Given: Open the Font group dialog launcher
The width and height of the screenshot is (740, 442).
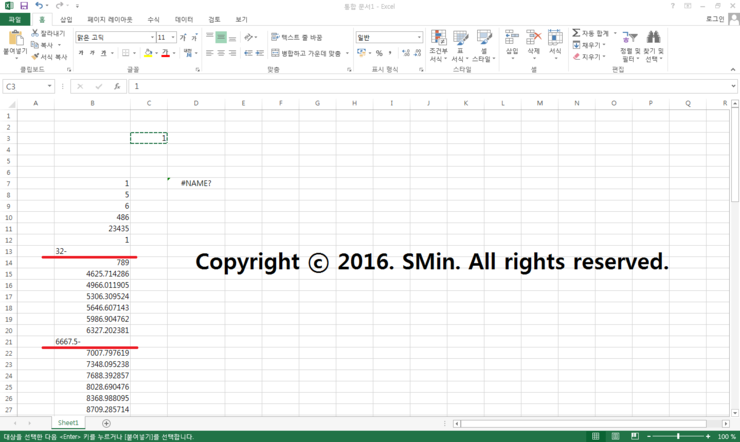Looking at the screenshot, I should coord(198,69).
